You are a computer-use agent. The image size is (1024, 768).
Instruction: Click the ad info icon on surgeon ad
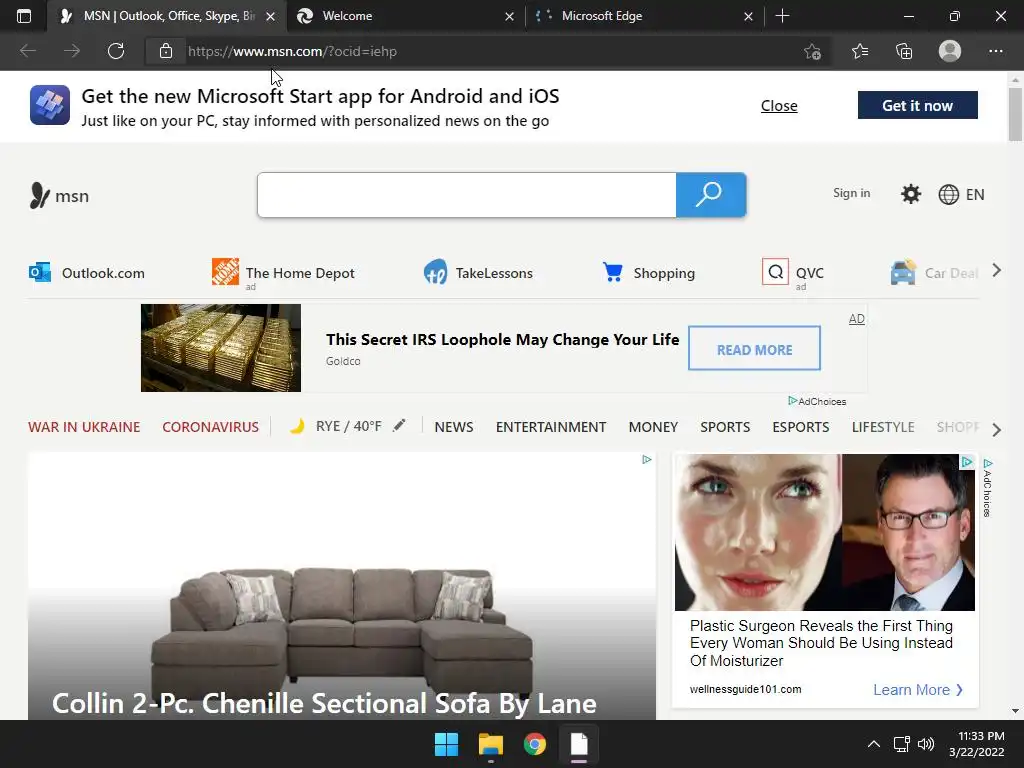coord(967,462)
